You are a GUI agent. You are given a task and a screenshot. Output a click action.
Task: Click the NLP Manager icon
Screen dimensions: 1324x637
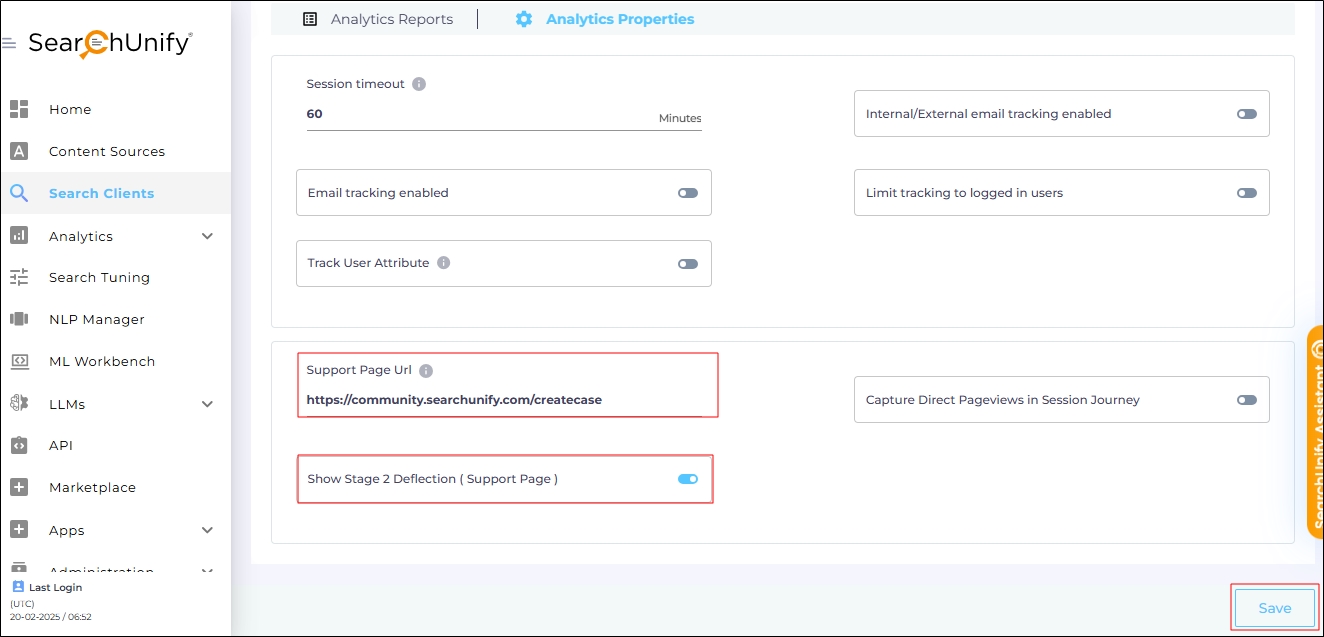[19, 319]
